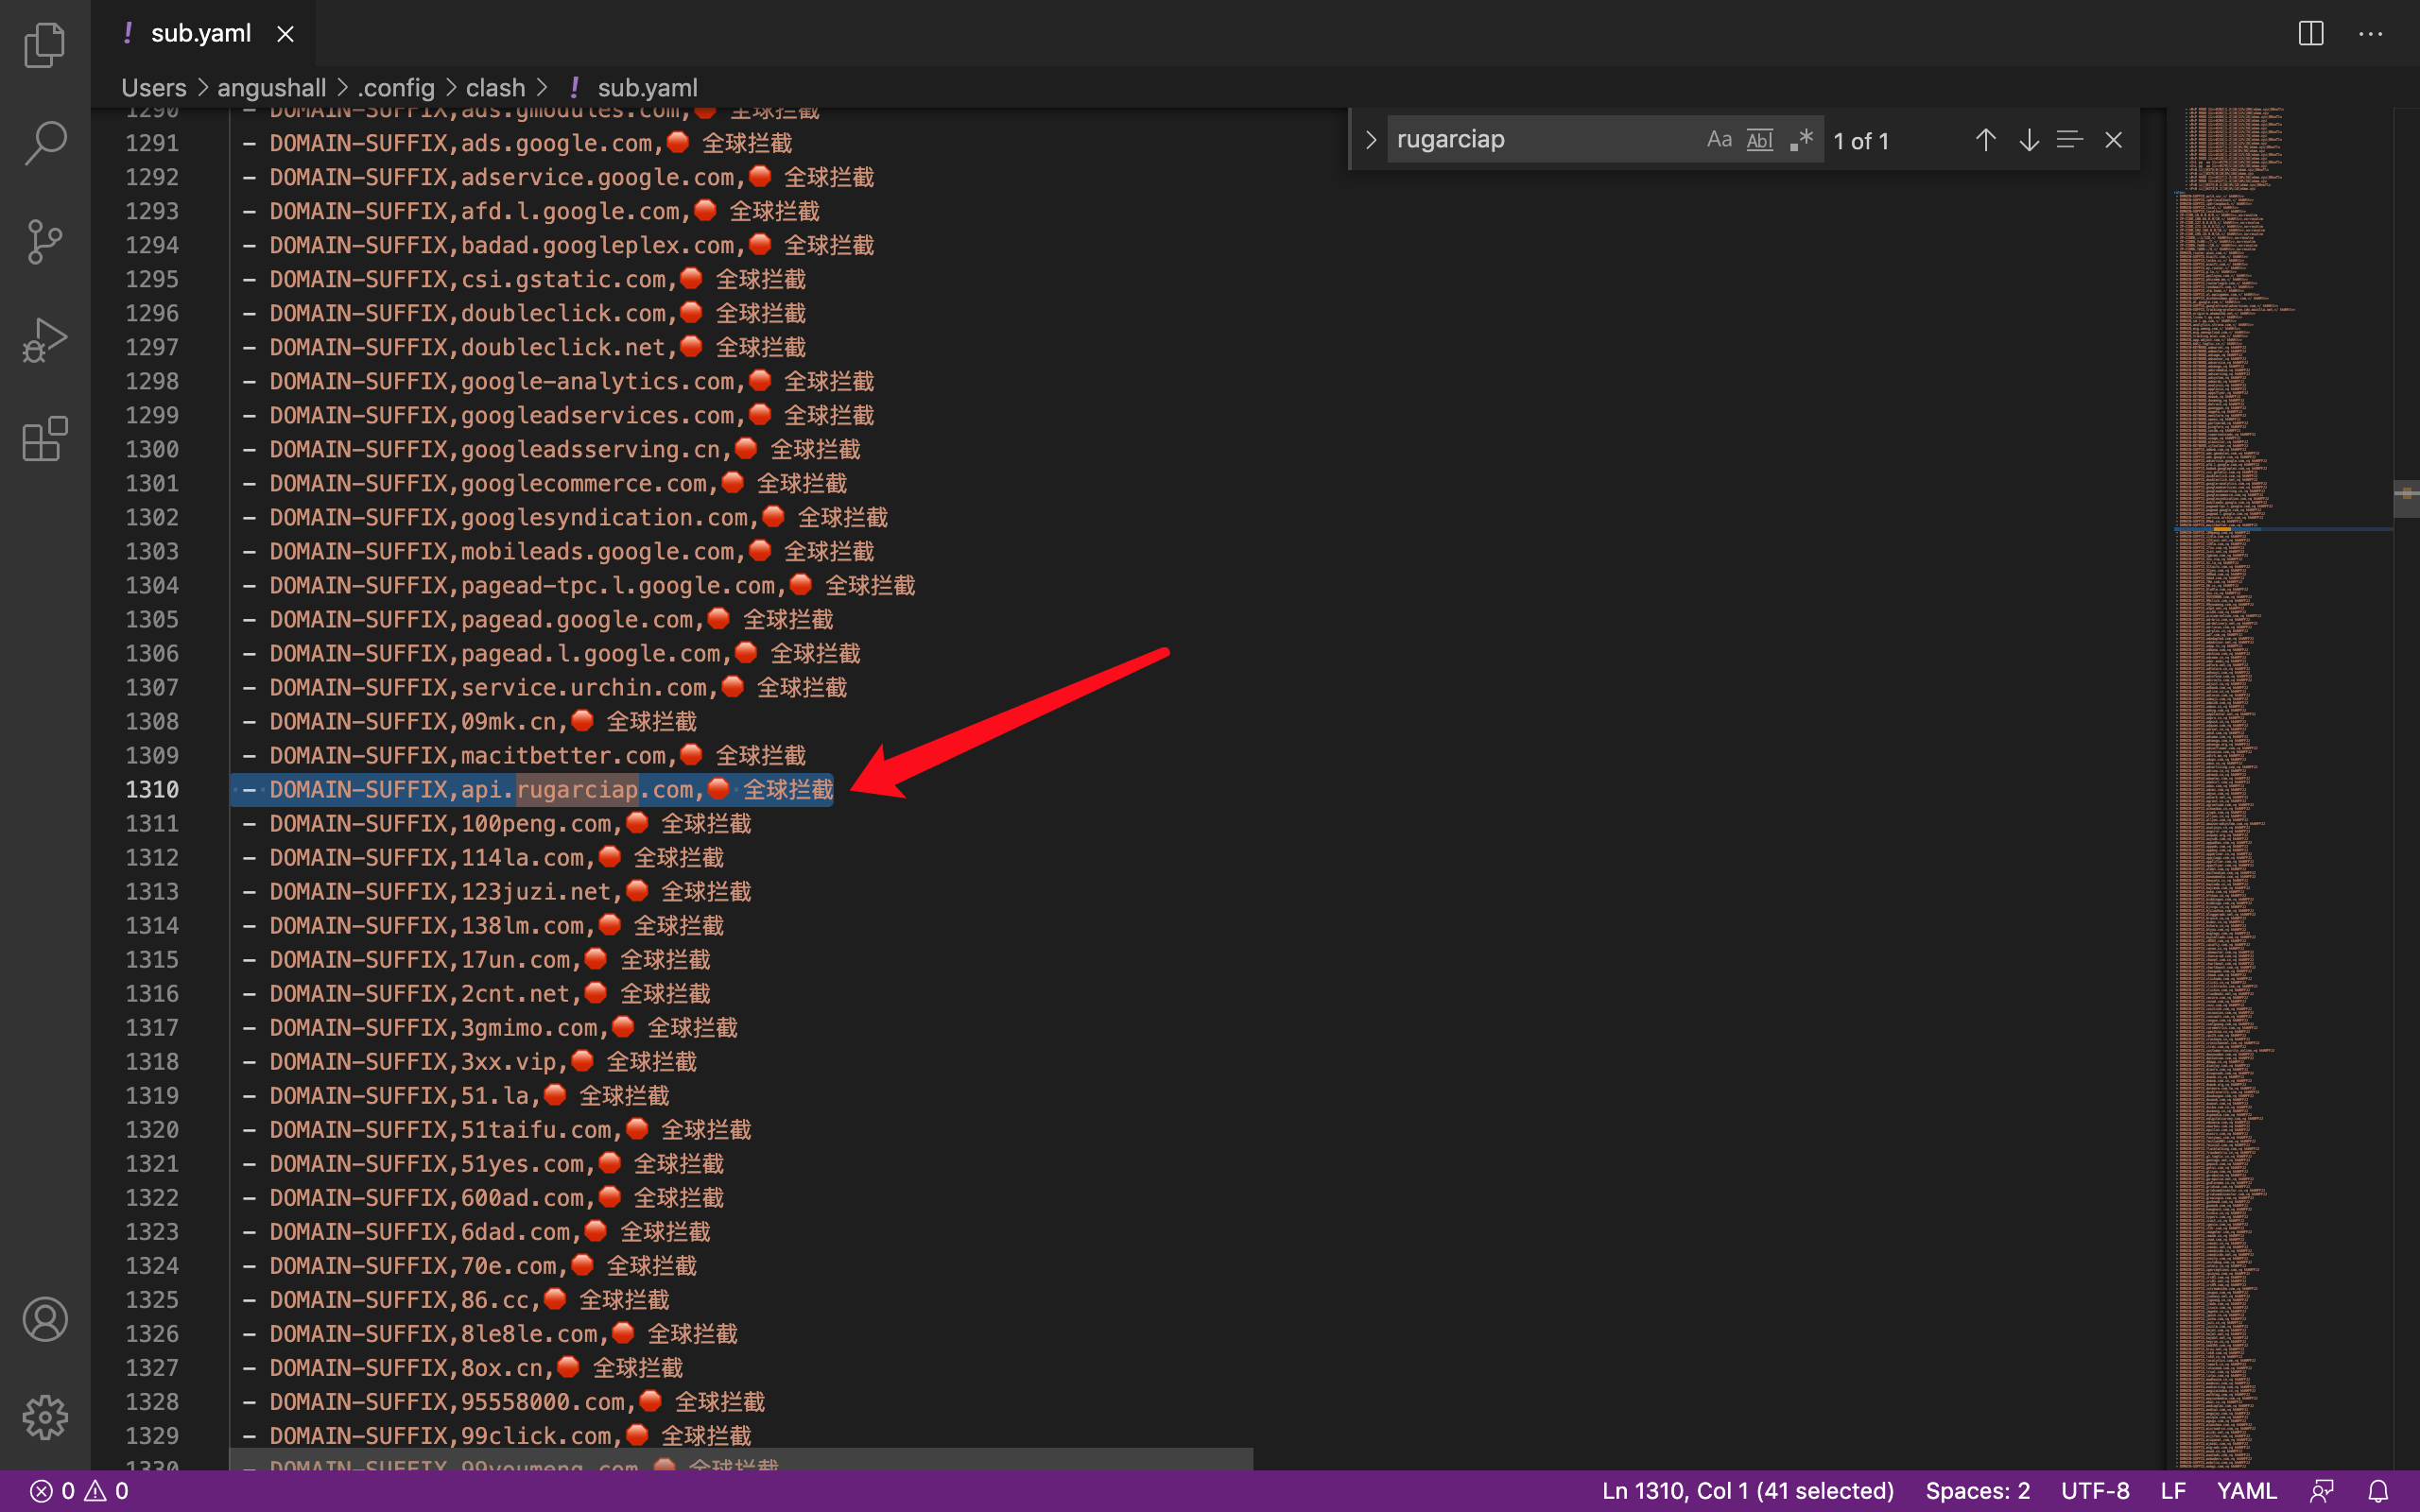Open the More Actions ellipsis menu

(2371, 33)
